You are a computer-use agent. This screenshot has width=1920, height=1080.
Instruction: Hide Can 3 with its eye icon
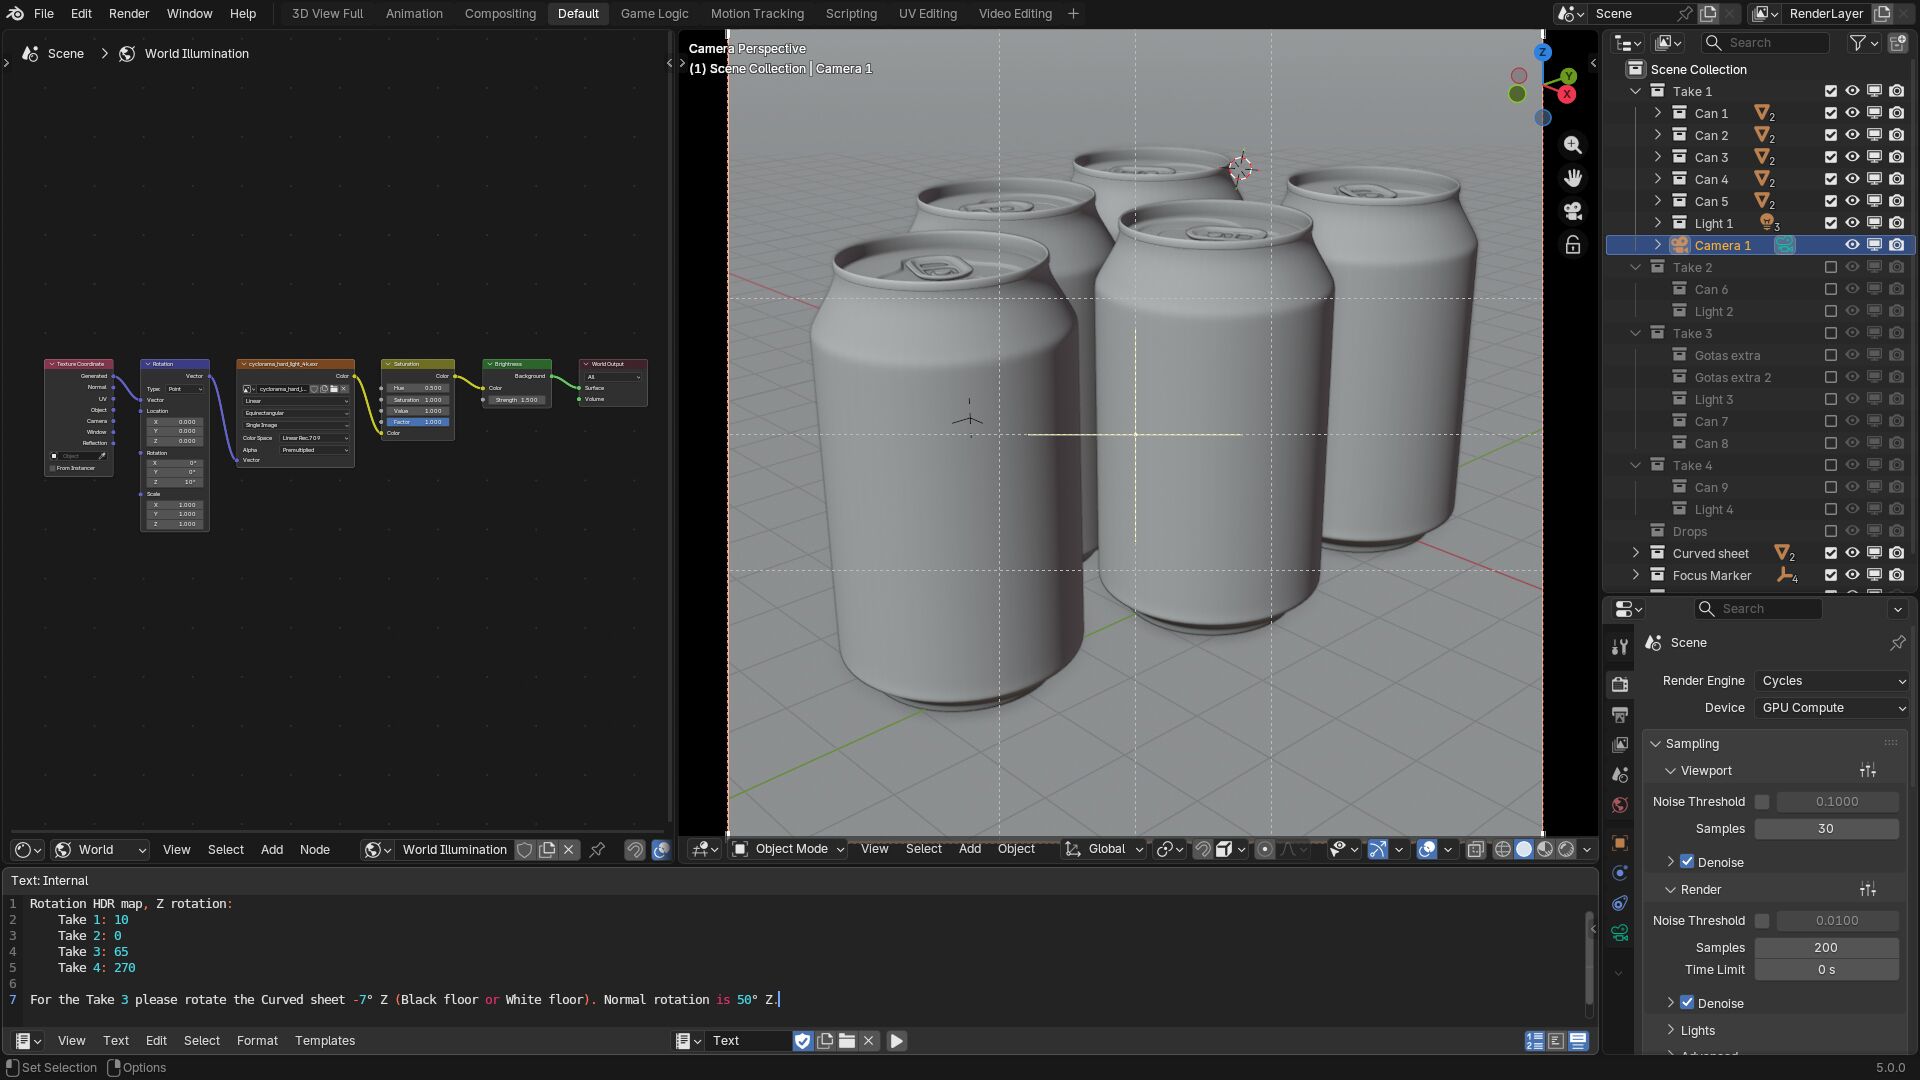[x=1852, y=157]
